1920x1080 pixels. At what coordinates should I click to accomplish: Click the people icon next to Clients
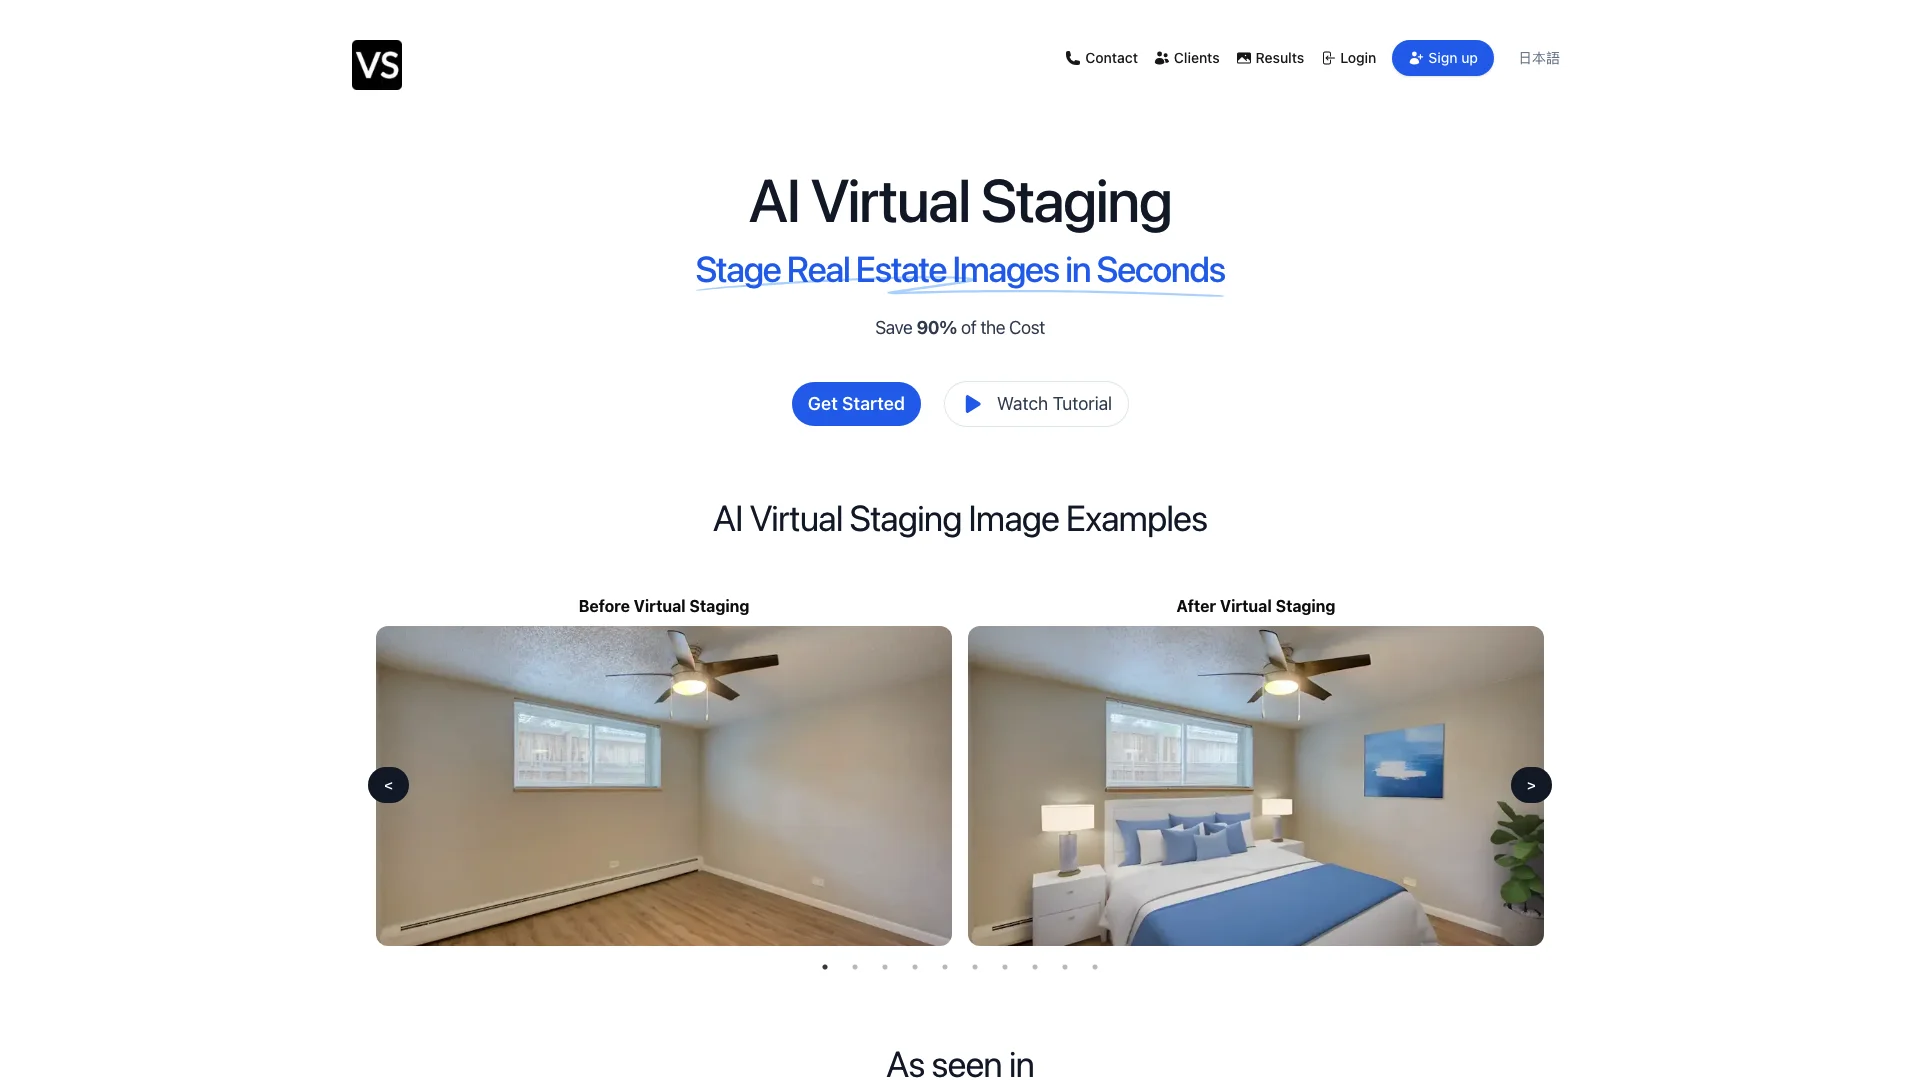tap(1160, 57)
